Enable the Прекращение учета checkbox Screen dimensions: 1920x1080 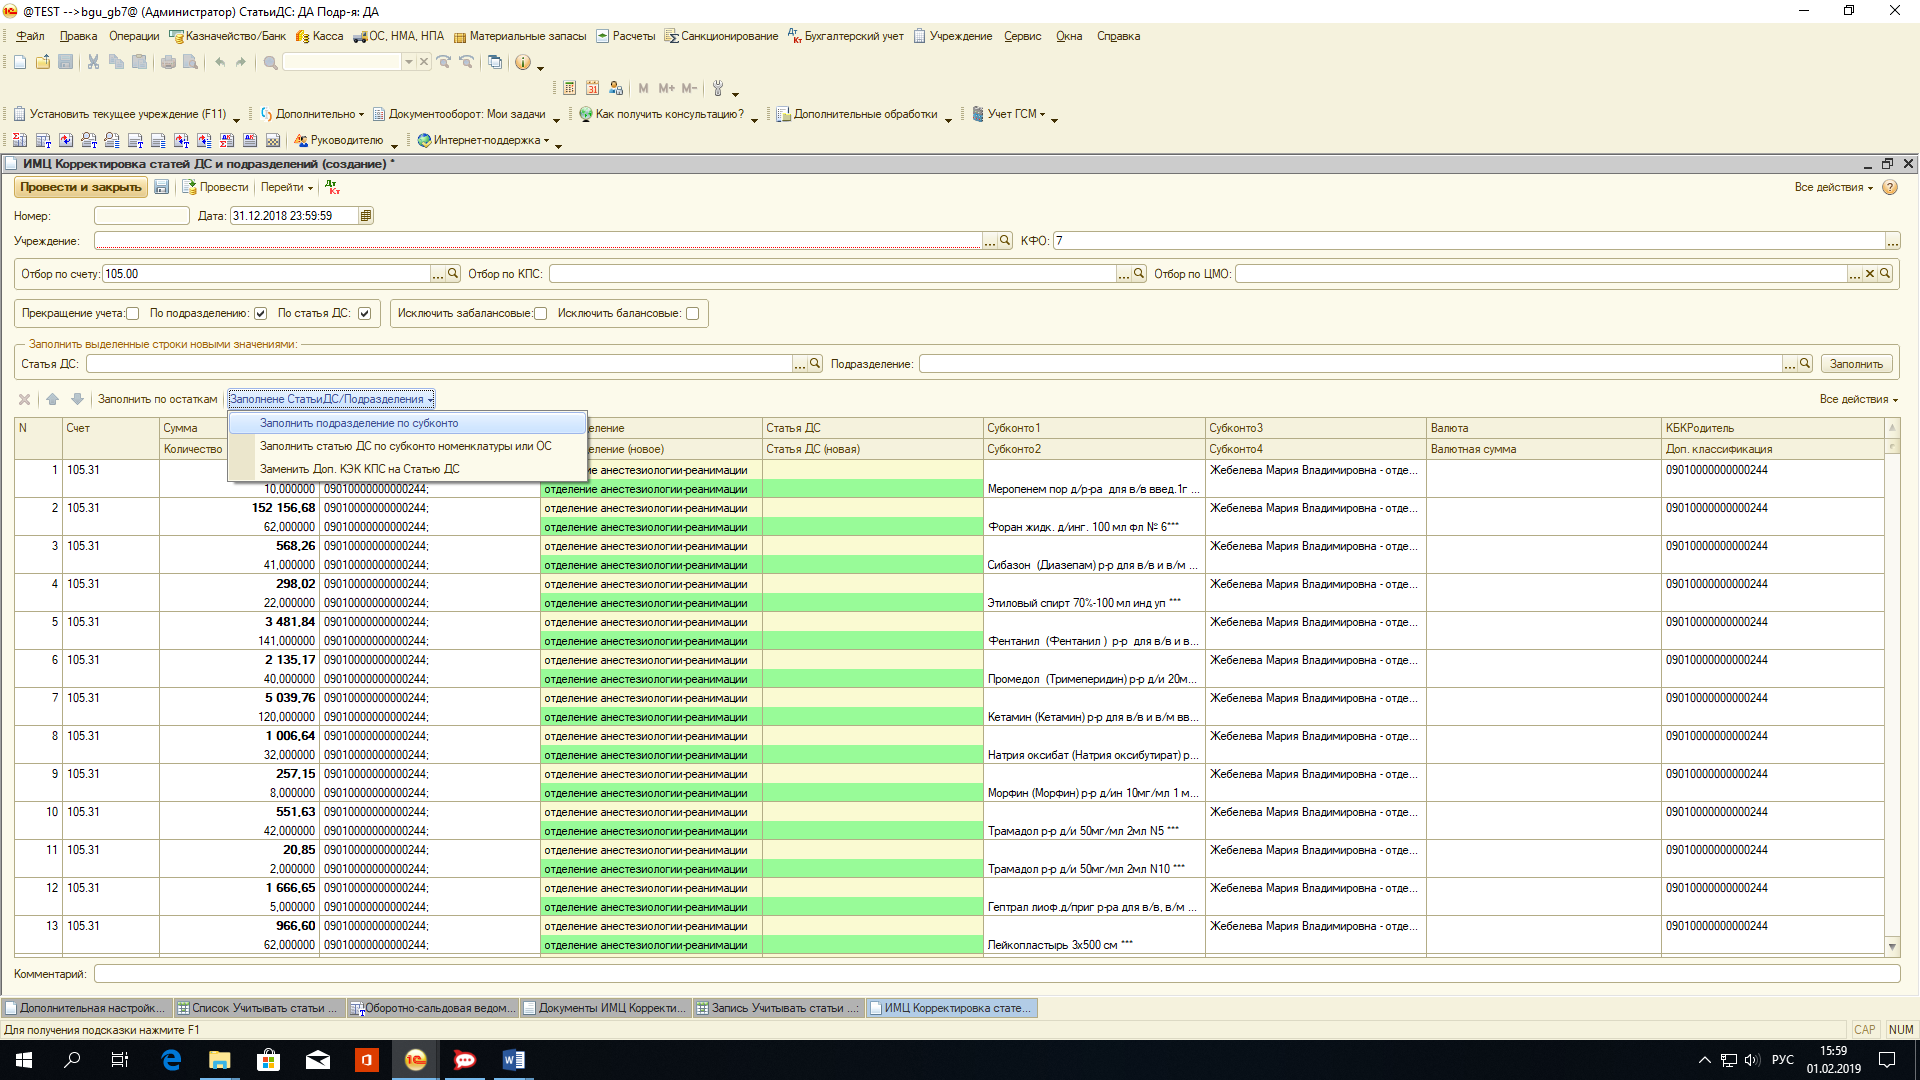pyautogui.click(x=133, y=314)
